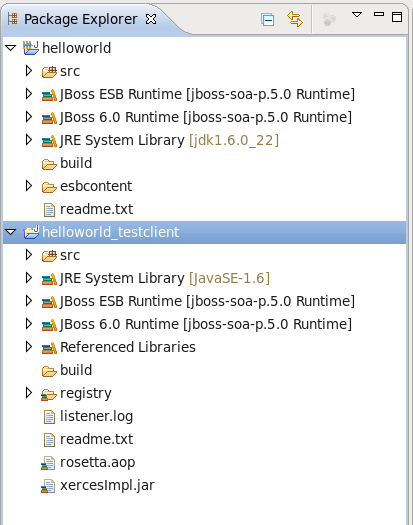Screen dimensions: 413x525
Task: Expand JRE System Library JavaSE-1.6
Action: (29, 278)
